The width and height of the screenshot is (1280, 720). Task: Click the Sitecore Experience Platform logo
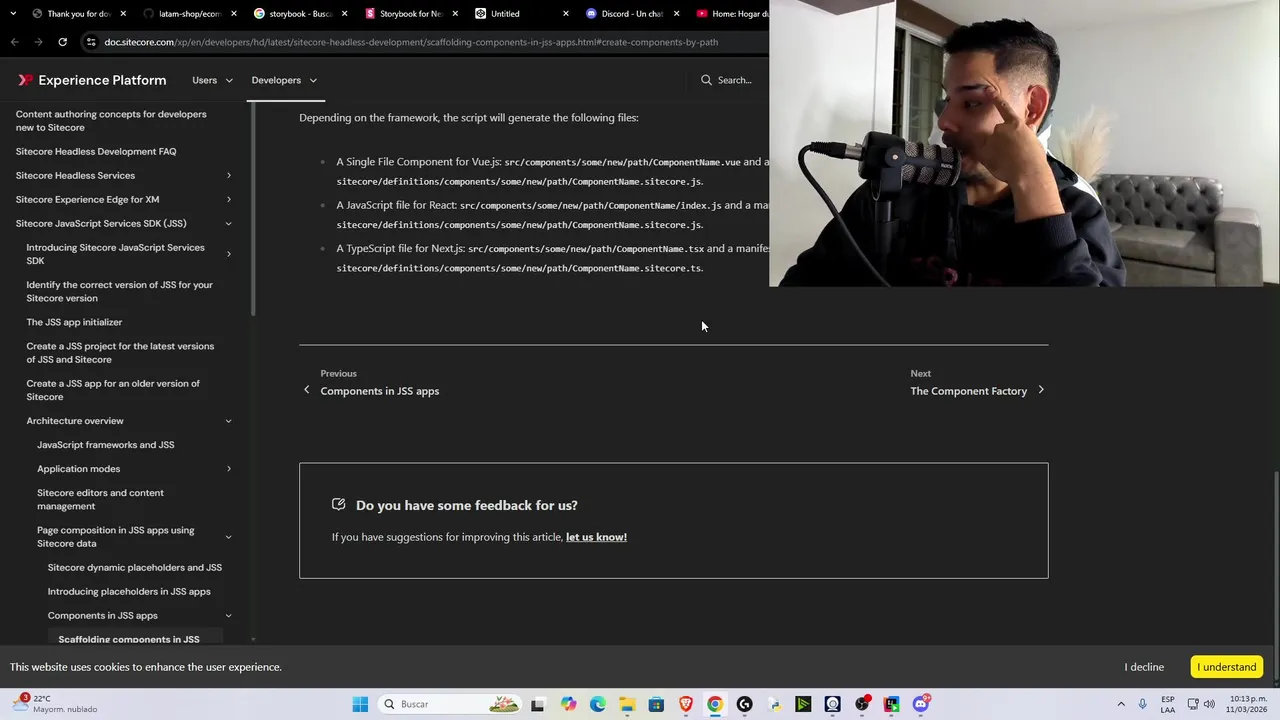pos(92,80)
